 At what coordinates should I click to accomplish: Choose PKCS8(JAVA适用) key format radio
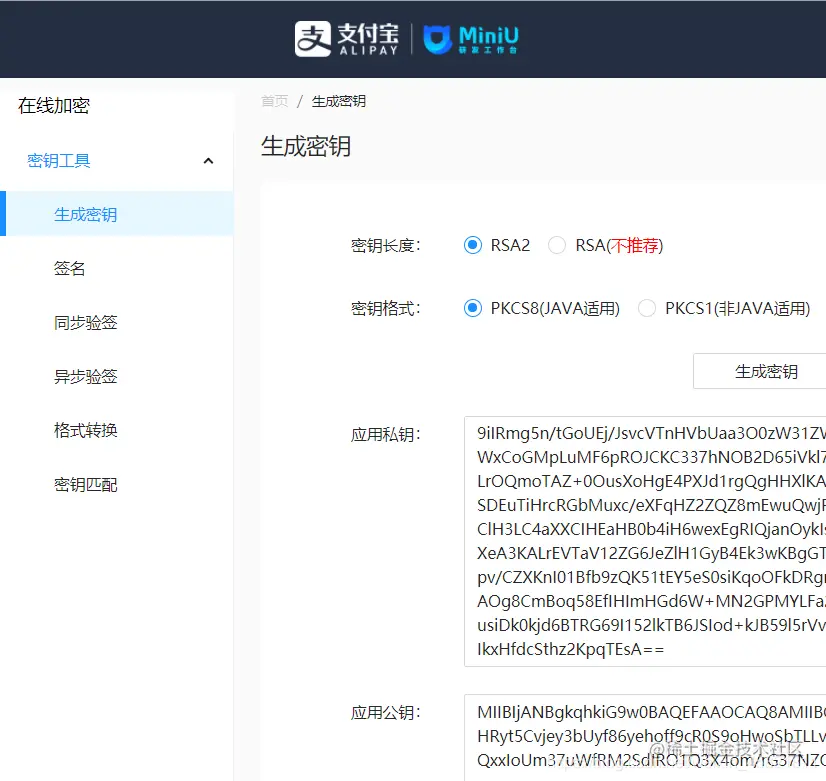pyautogui.click(x=473, y=308)
